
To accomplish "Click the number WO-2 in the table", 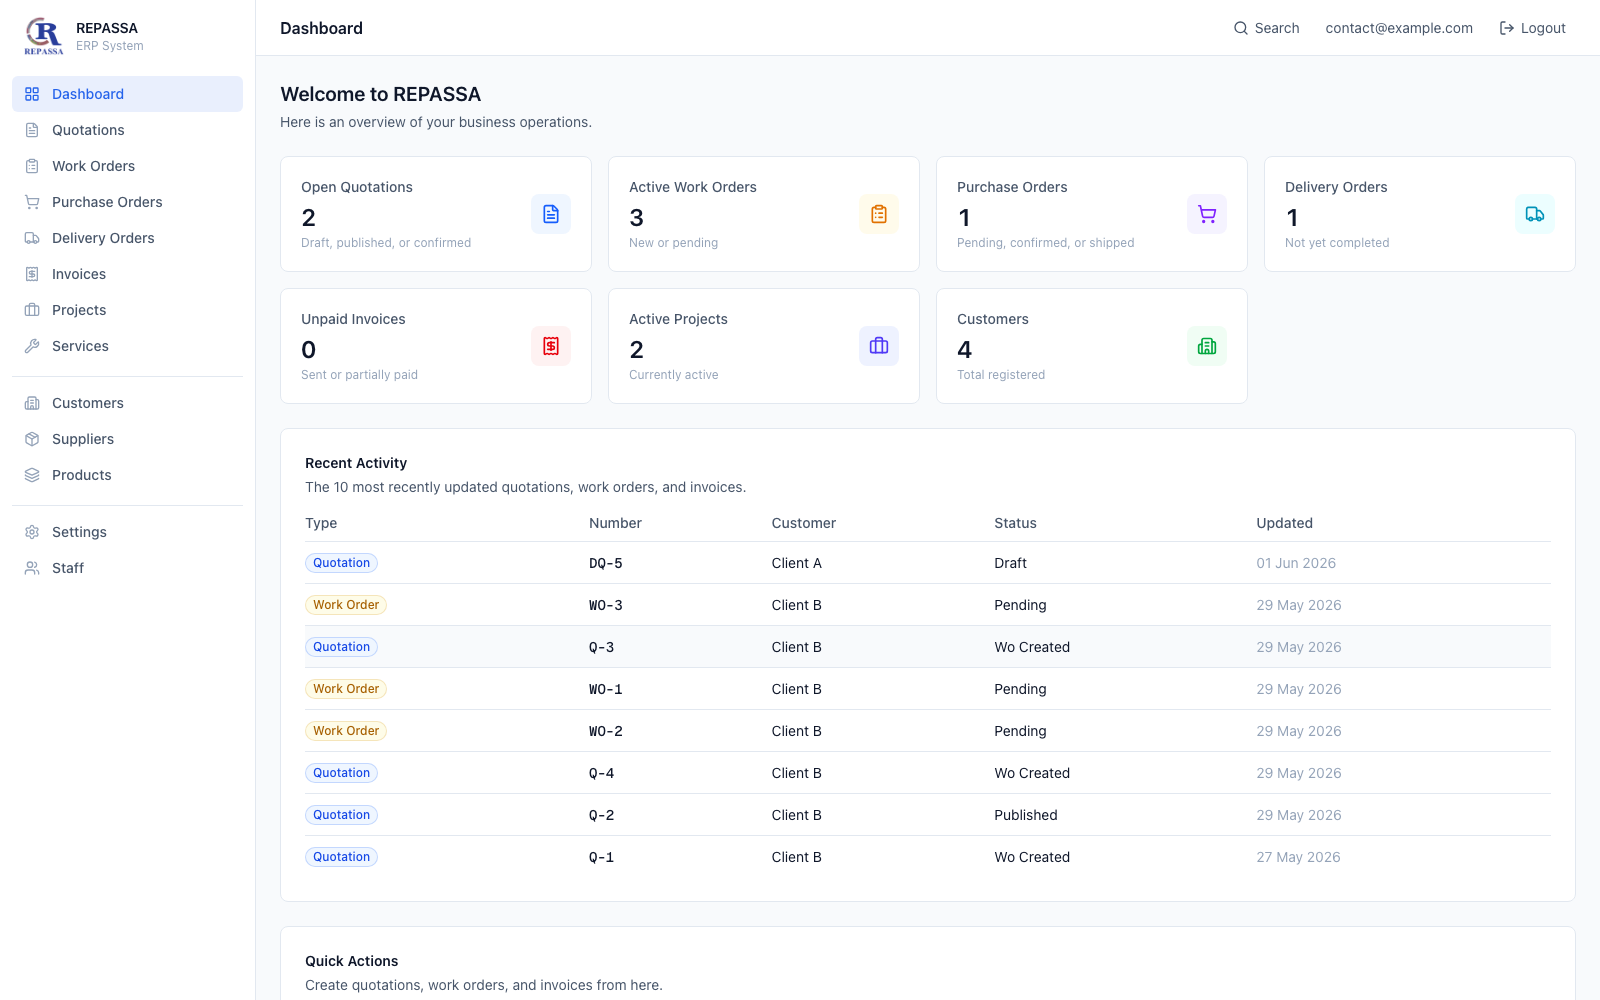I will (x=606, y=731).
